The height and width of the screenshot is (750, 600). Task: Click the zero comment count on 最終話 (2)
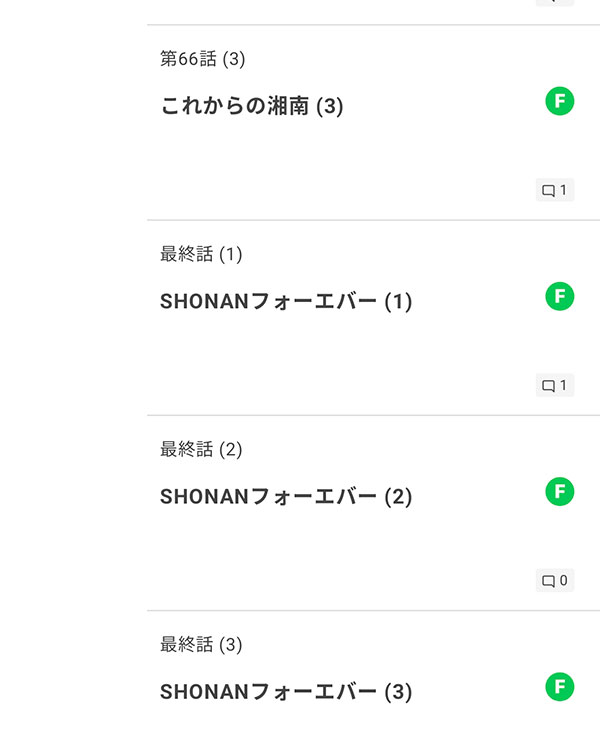[x=563, y=581]
